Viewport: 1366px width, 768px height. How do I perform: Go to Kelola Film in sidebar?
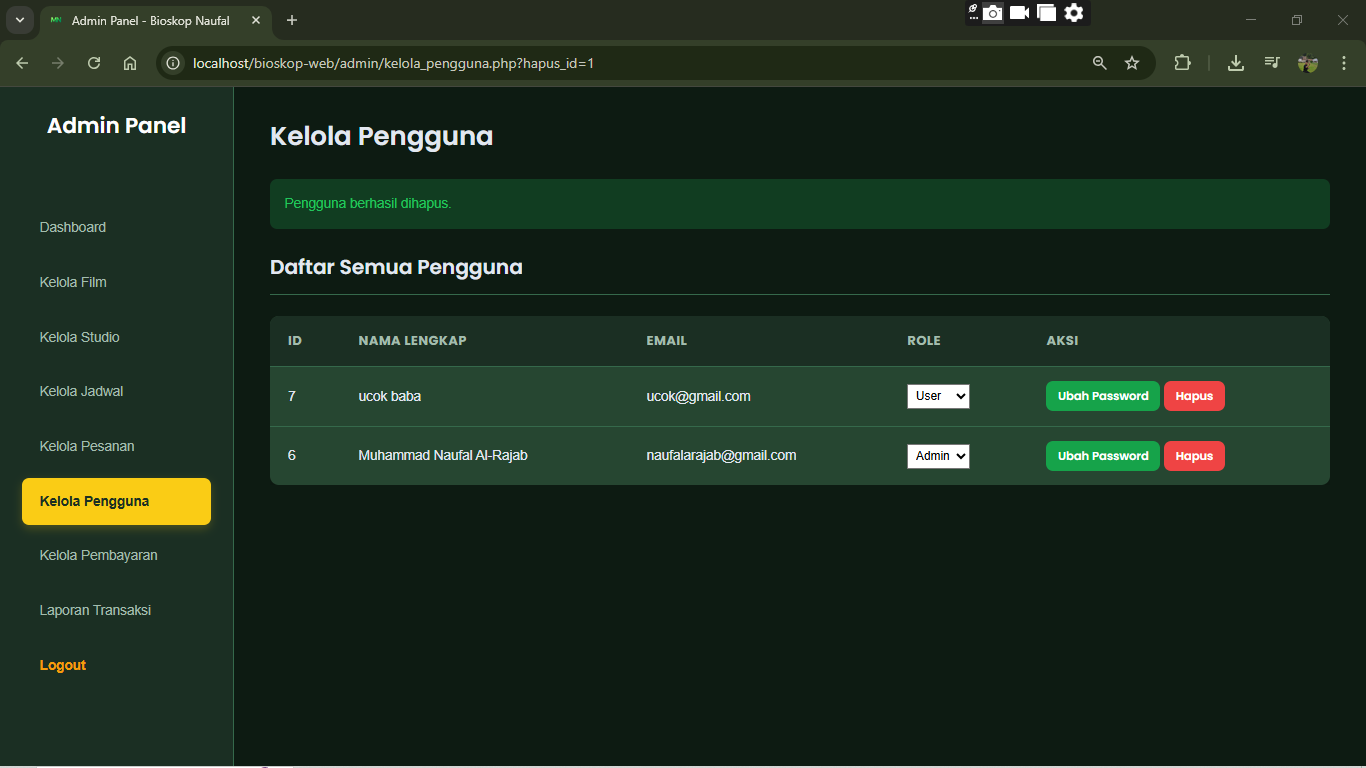coord(73,282)
